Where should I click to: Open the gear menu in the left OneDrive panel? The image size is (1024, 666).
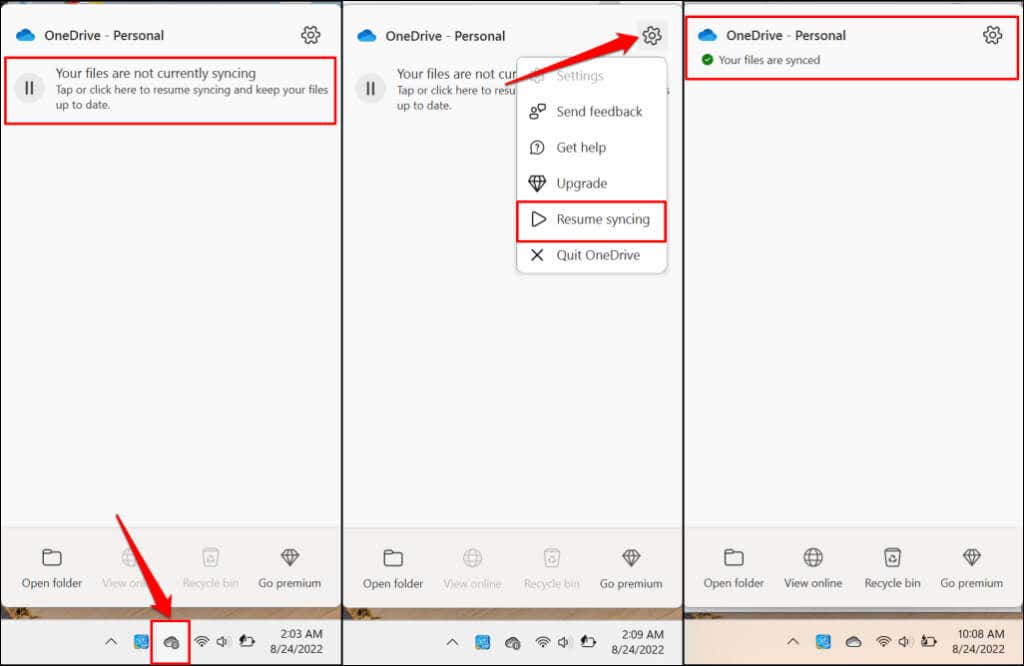click(311, 35)
